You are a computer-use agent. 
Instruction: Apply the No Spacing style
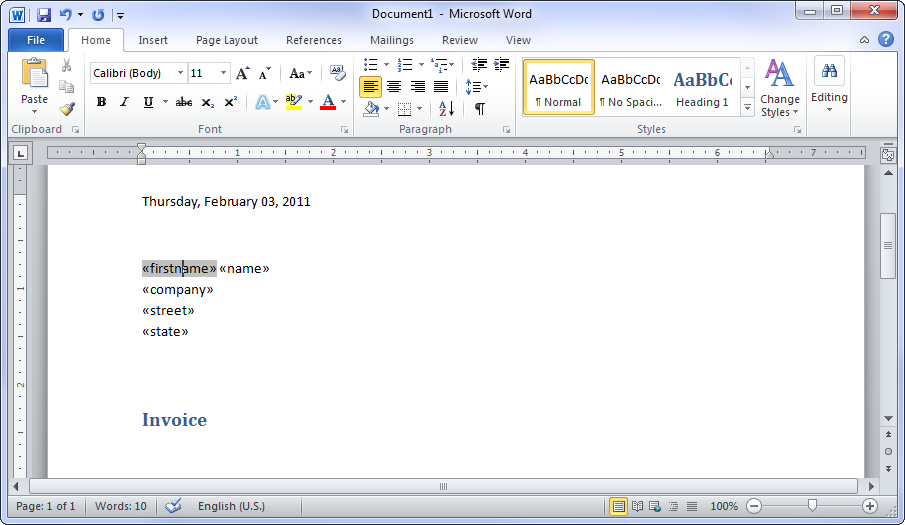[x=630, y=87]
